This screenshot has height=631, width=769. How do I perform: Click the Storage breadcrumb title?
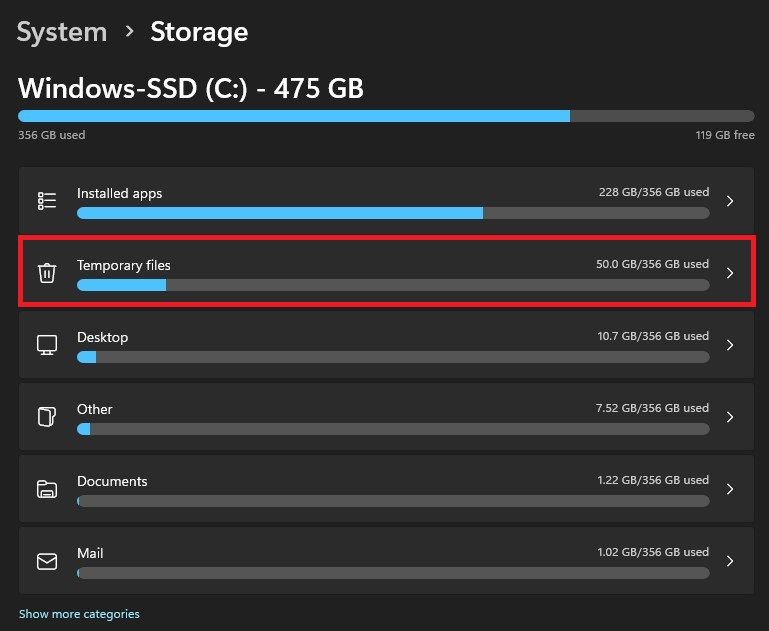click(199, 32)
